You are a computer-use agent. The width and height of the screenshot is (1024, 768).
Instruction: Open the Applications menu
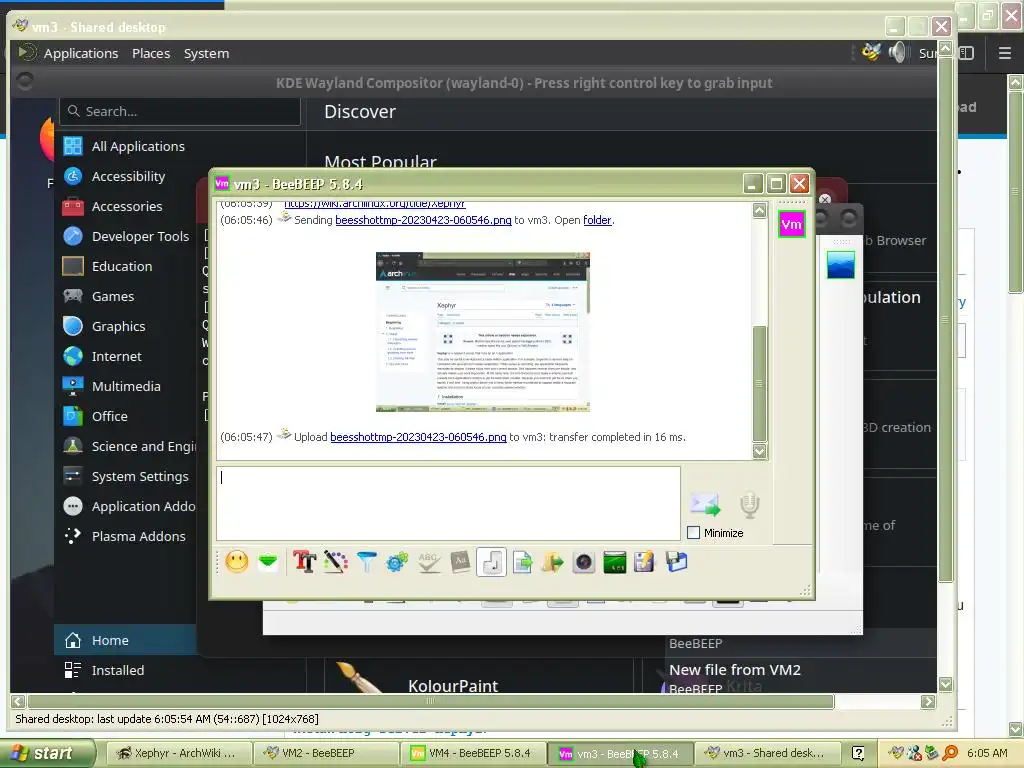click(81, 53)
